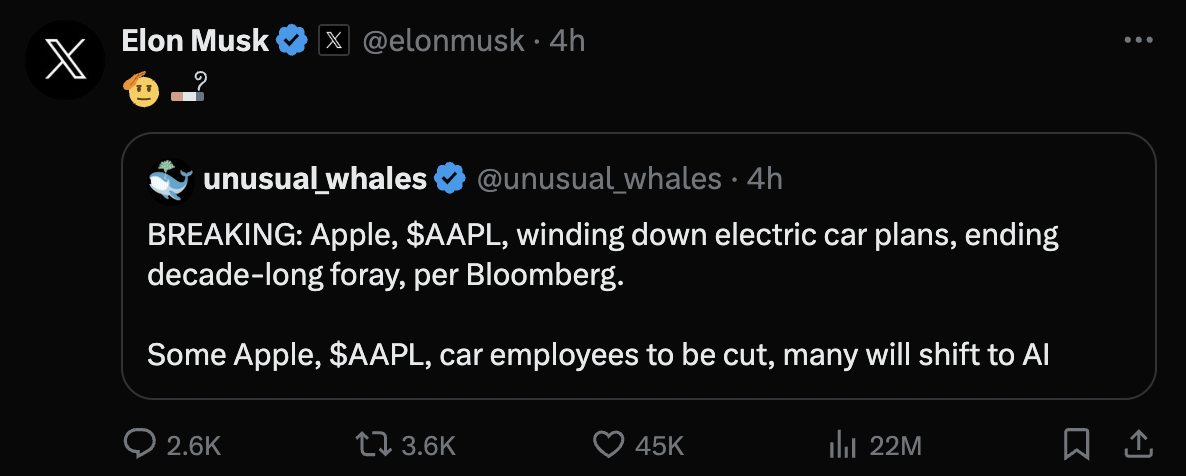Open the @unusual_whales handle
This screenshot has width=1186, height=476.
click(599, 179)
